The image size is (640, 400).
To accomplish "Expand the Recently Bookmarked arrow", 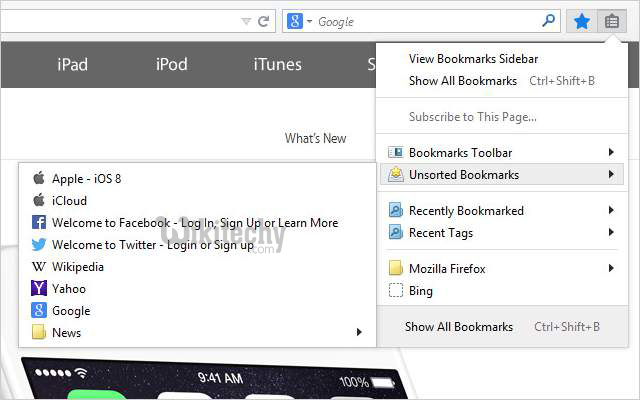I will click(611, 210).
